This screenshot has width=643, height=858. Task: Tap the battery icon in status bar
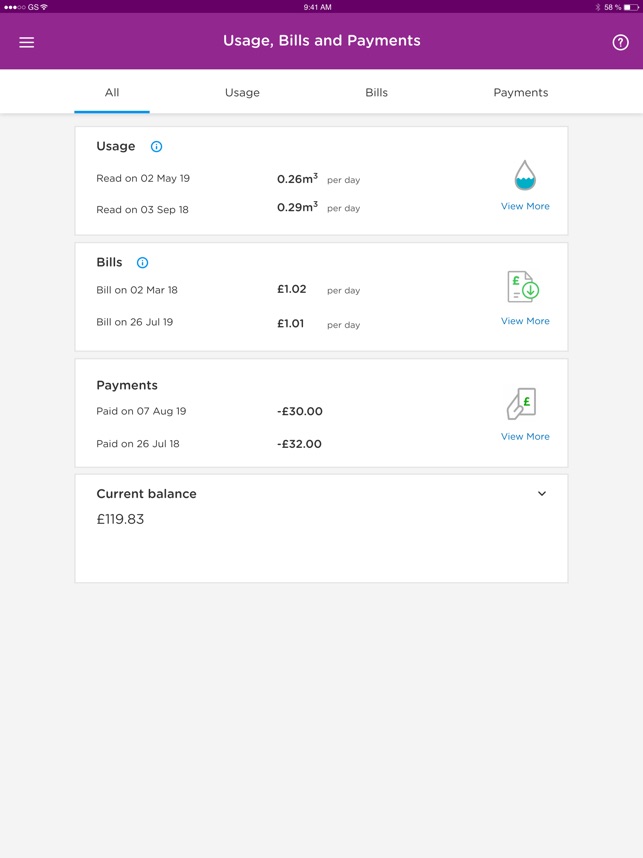point(630,7)
